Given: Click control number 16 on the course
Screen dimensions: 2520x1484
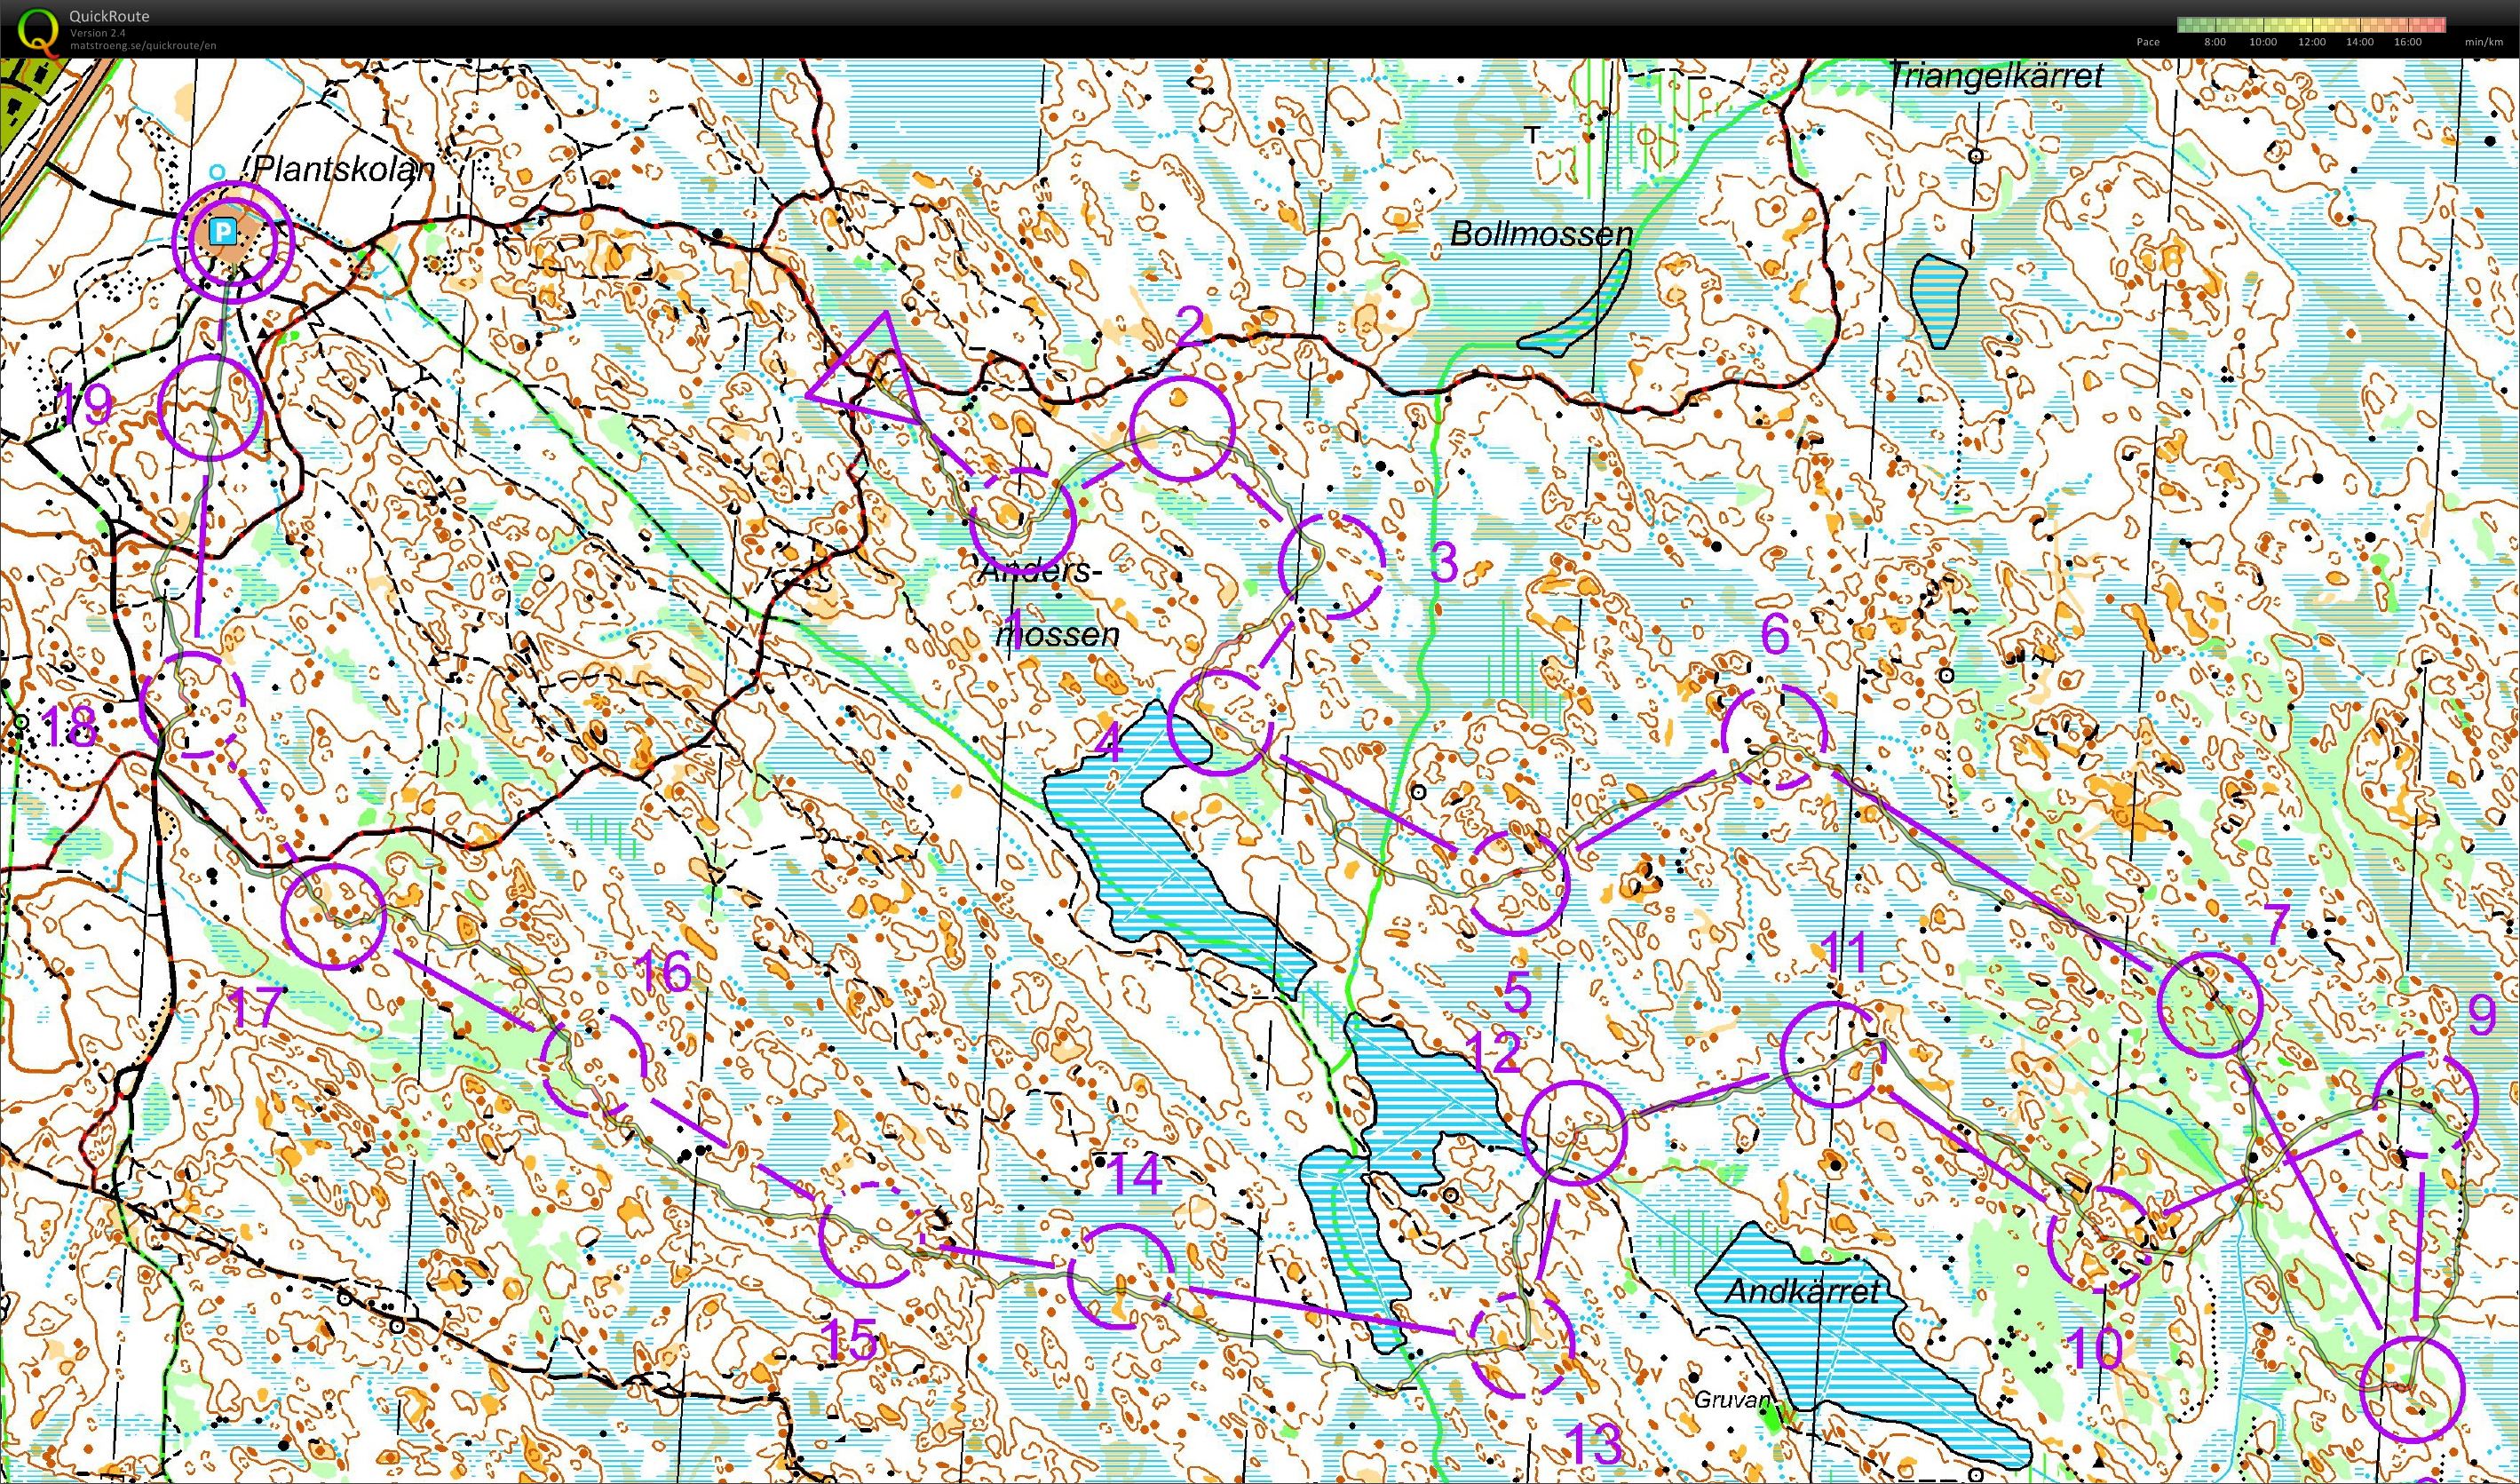Looking at the screenshot, I should 662,971.
